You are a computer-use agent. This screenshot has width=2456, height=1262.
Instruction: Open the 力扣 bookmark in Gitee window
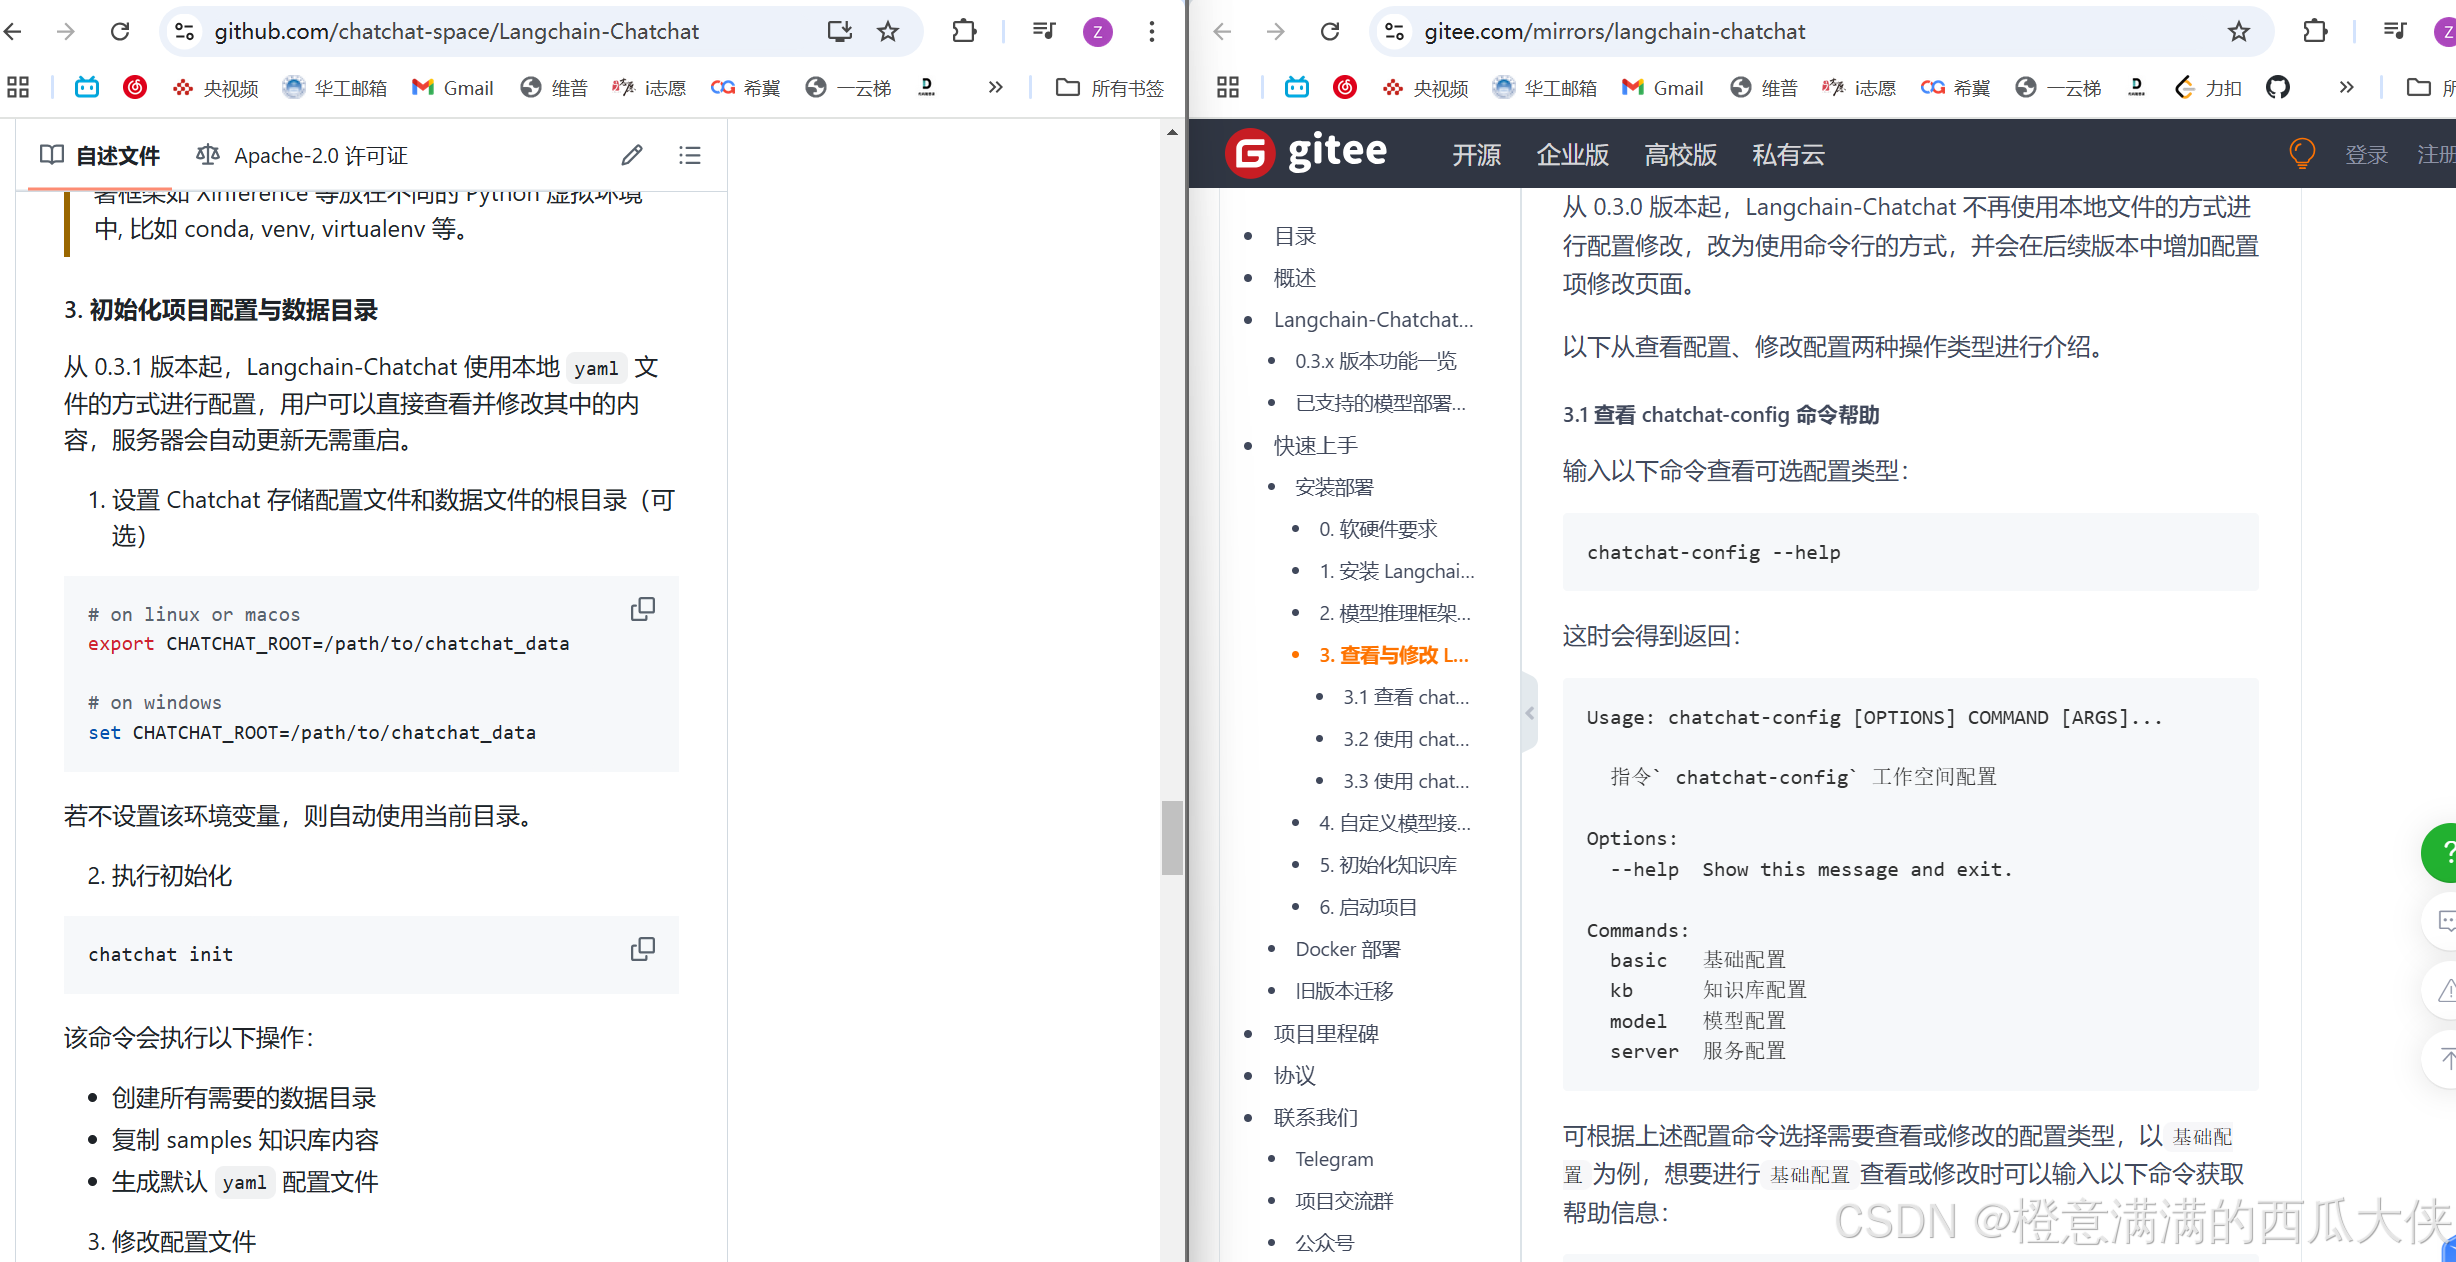pos(2208,88)
